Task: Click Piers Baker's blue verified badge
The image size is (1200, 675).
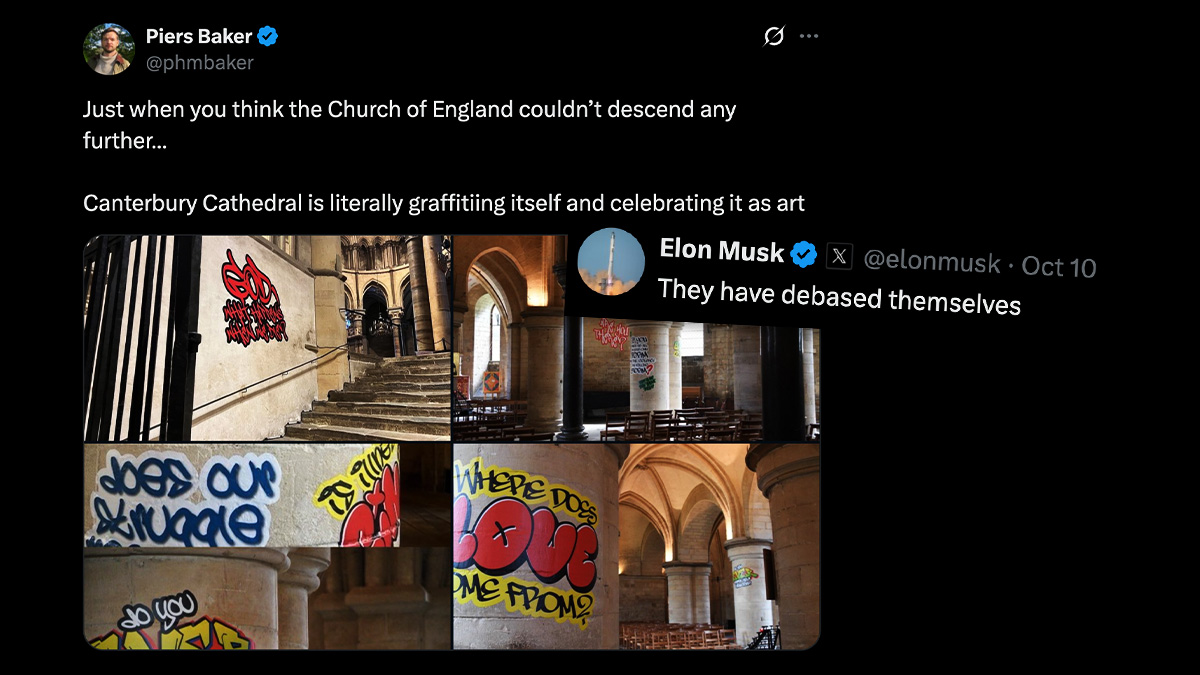Action: 268,37
